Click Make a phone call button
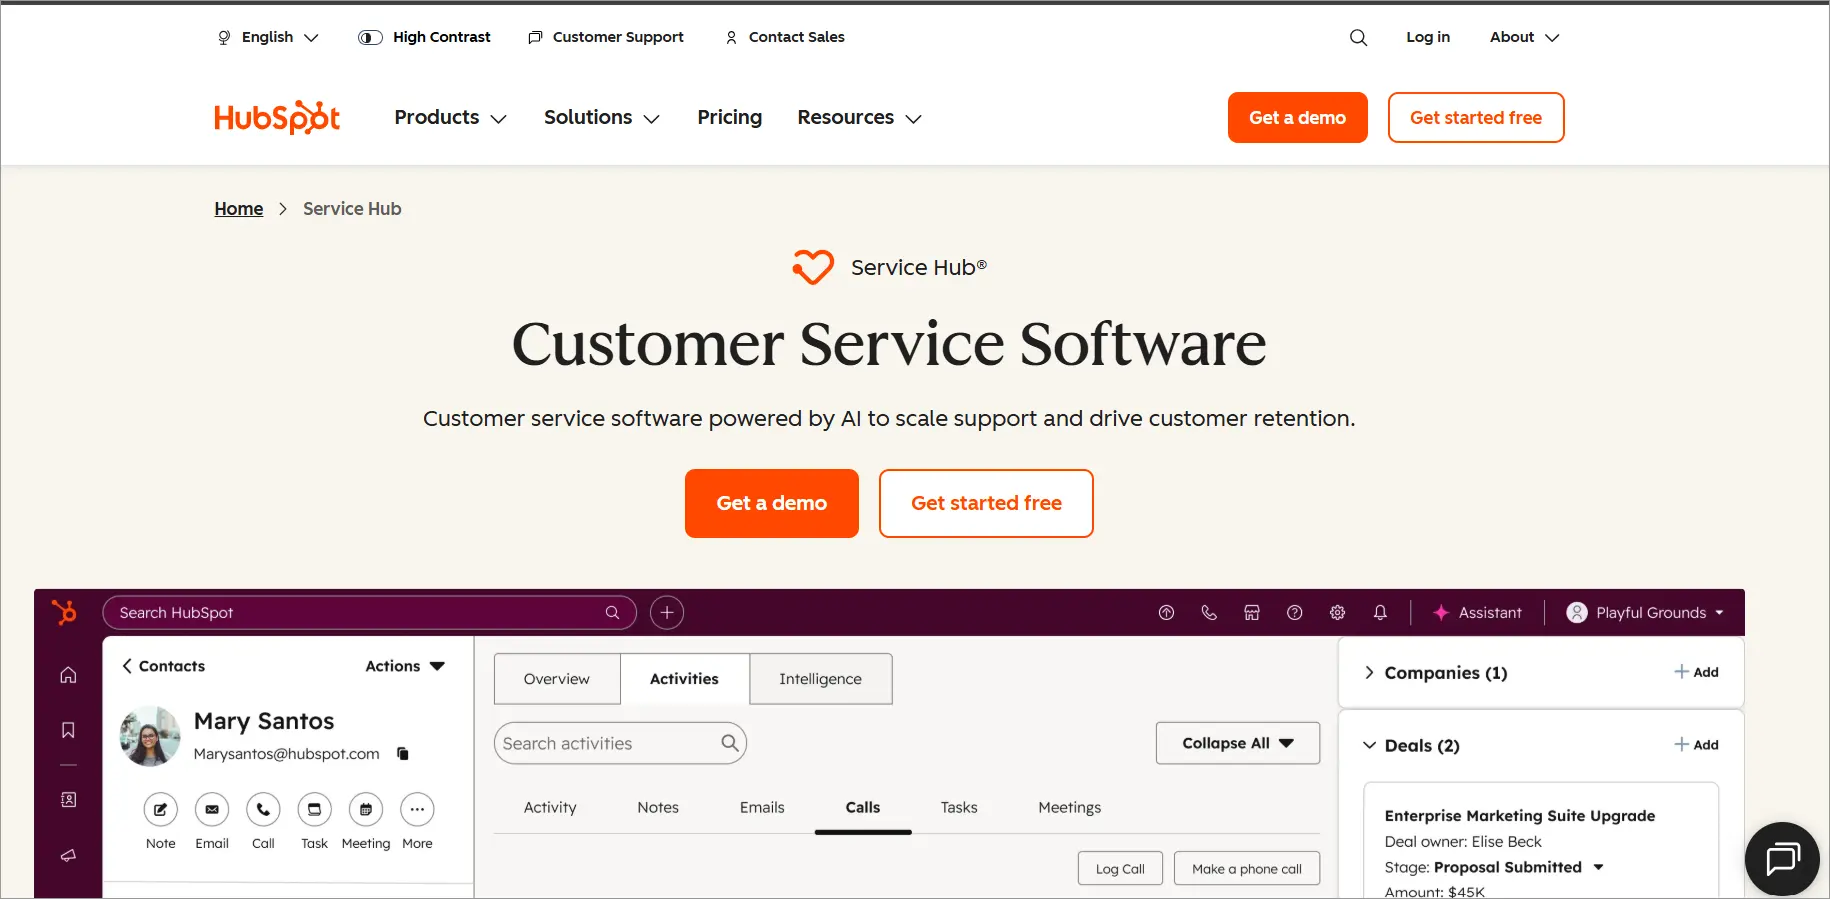The width and height of the screenshot is (1830, 899). [1247, 868]
